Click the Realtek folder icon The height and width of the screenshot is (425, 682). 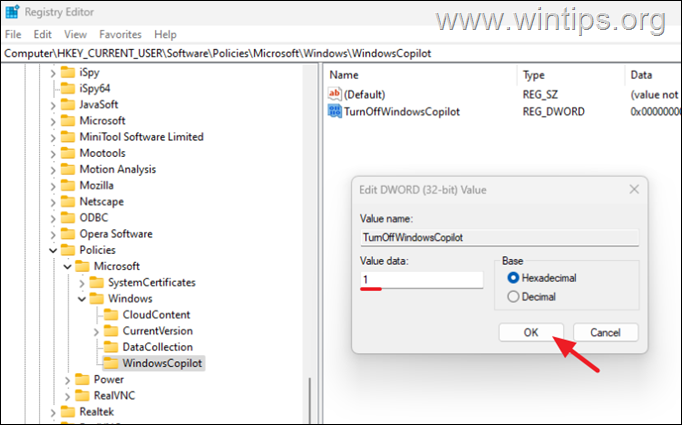(x=67, y=412)
